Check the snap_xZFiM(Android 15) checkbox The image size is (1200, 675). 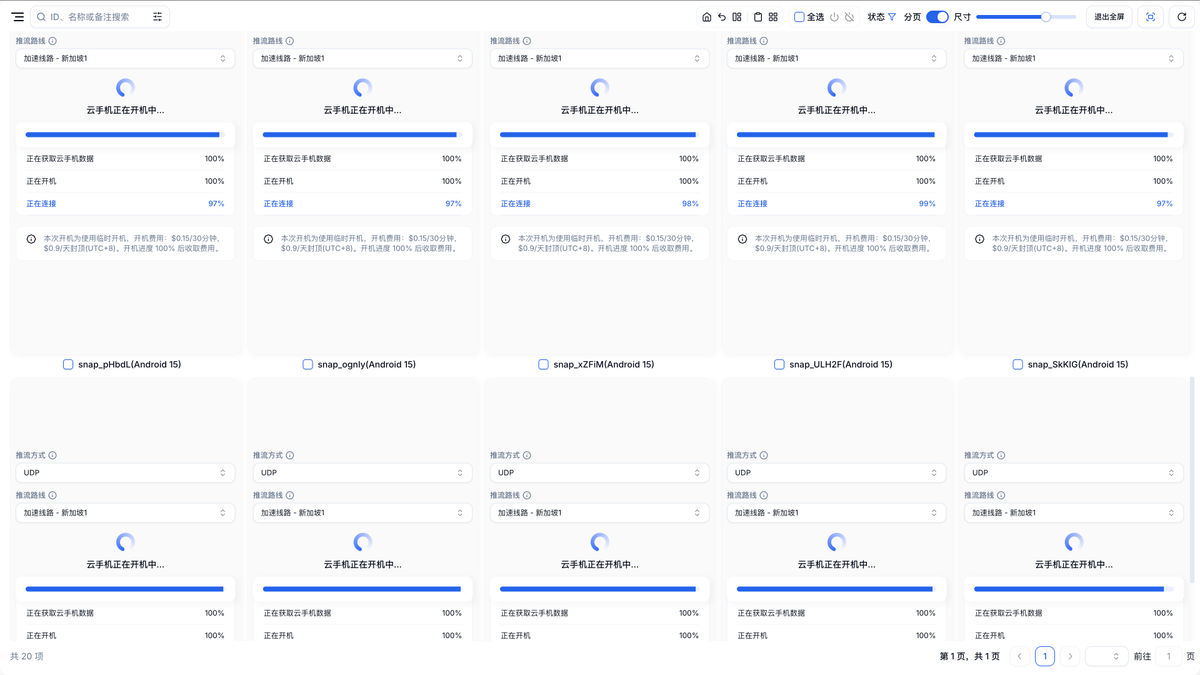[x=543, y=365]
